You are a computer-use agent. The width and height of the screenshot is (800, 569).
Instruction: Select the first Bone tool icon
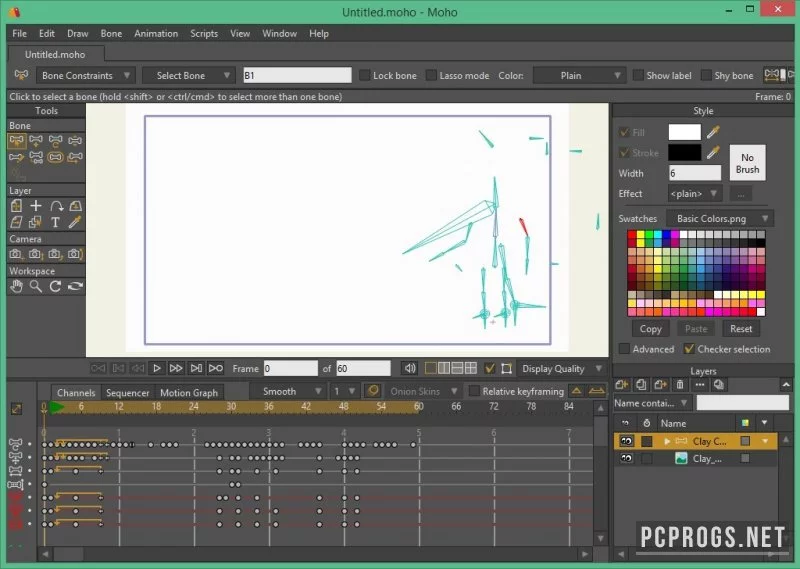point(16,141)
